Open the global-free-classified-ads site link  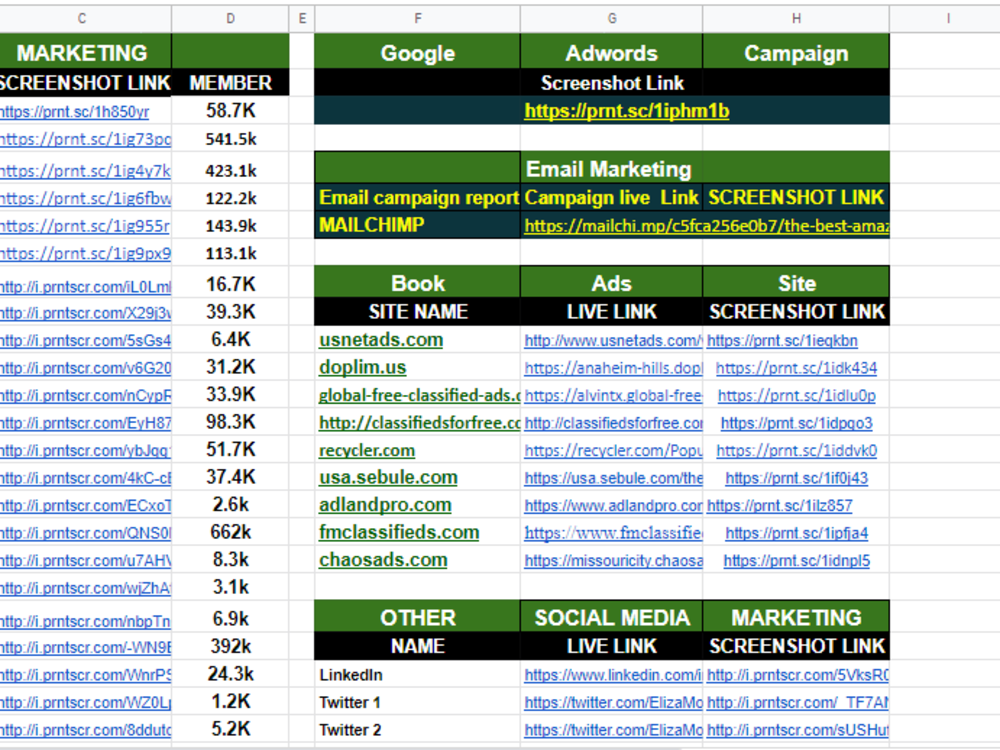420,395
